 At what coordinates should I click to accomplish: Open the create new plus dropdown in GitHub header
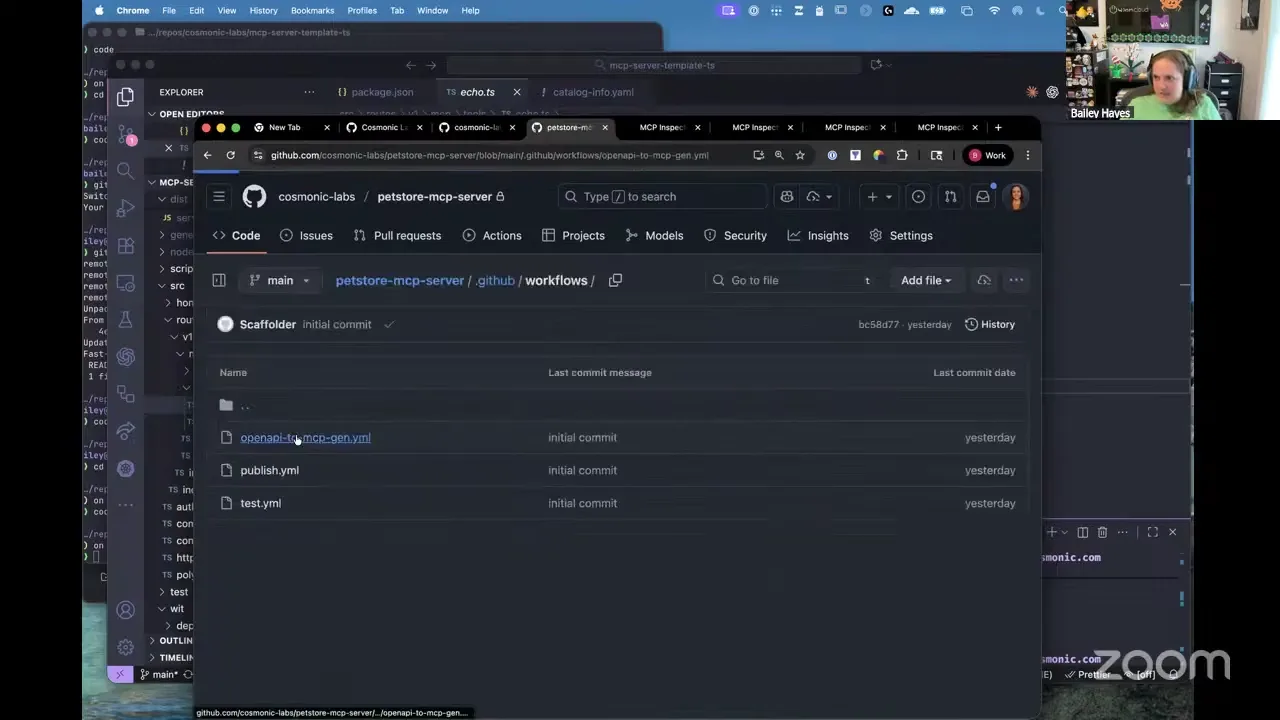(878, 197)
